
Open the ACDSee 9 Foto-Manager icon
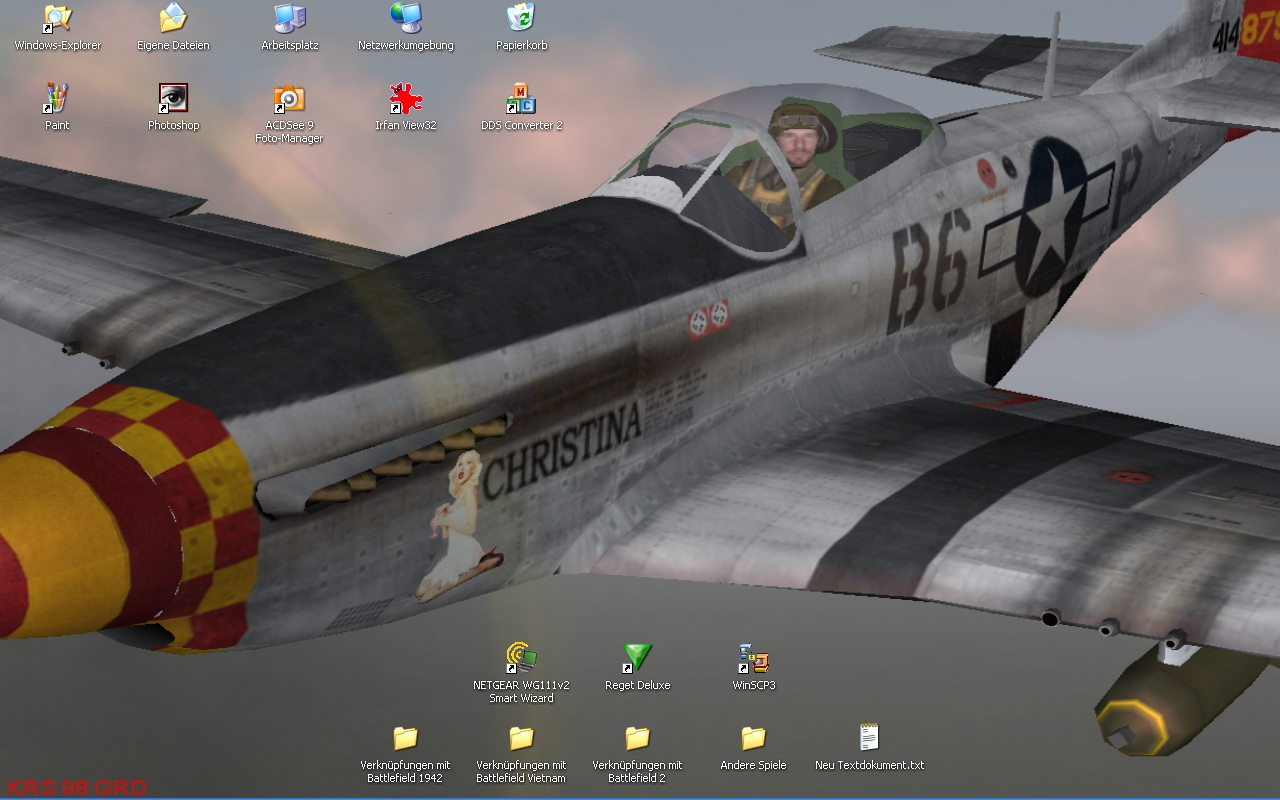(289, 98)
